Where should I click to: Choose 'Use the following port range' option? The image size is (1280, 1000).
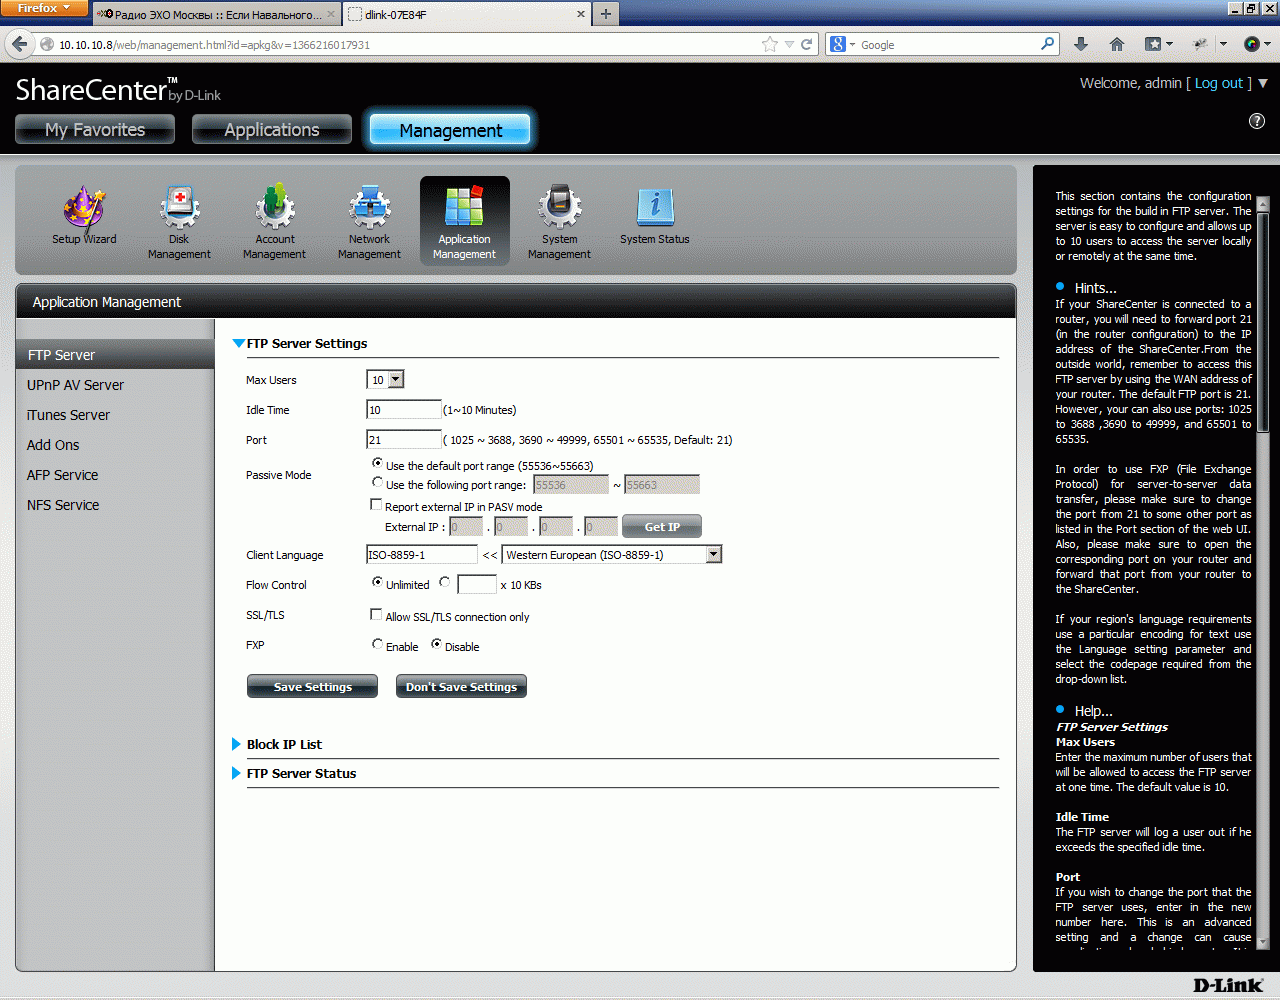click(x=377, y=483)
